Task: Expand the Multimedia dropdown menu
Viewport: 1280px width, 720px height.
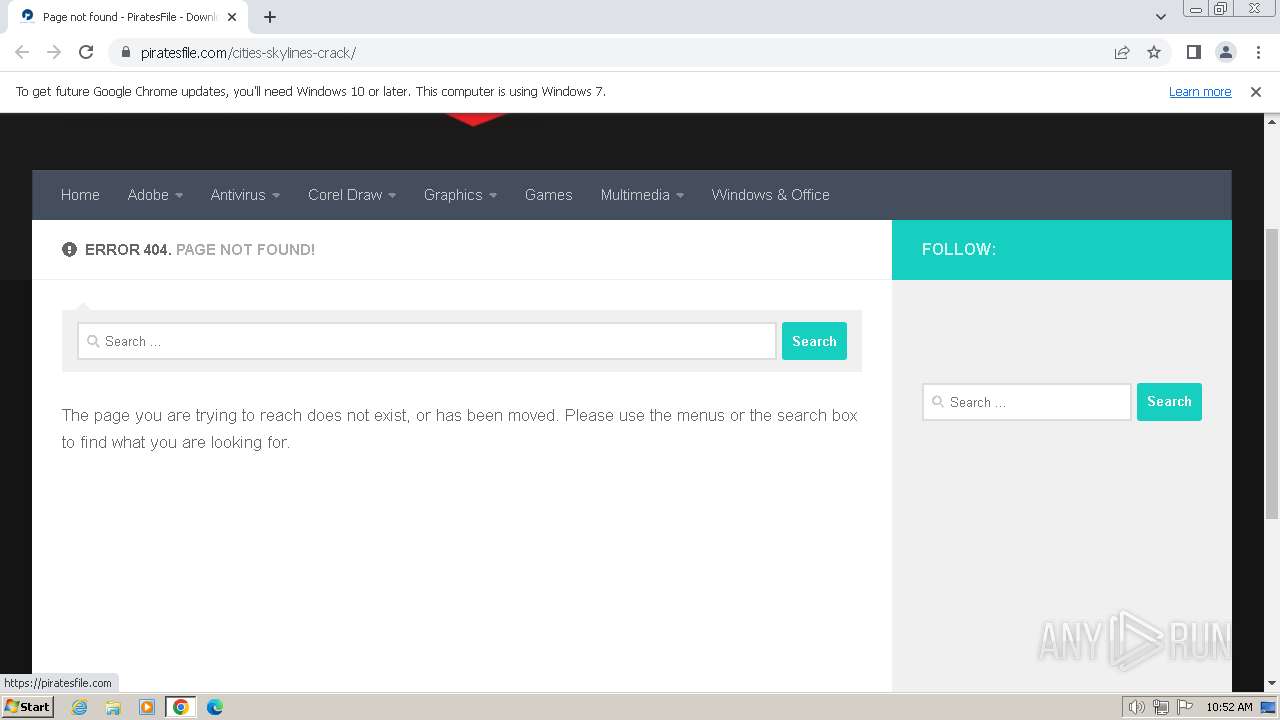Action: tap(642, 195)
